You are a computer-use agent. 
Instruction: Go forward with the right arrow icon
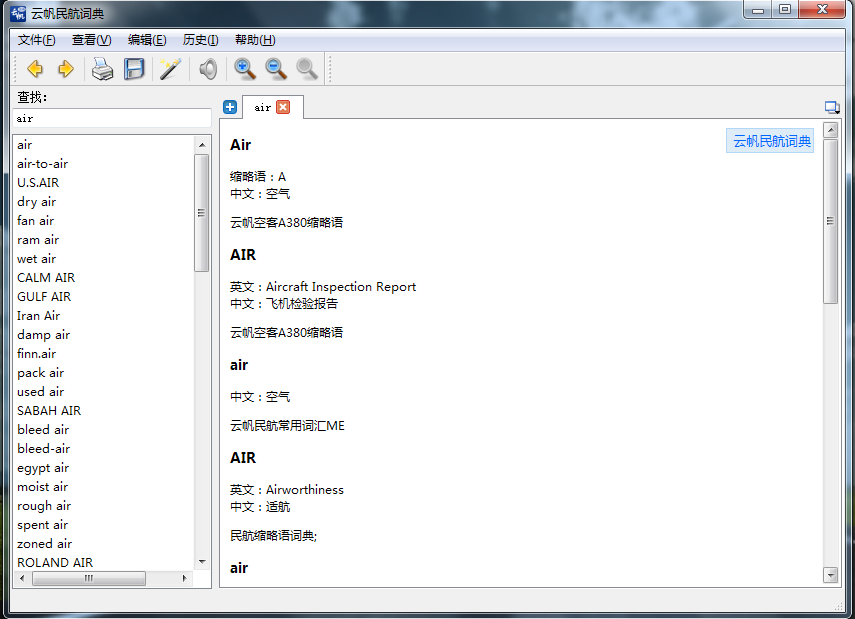point(66,69)
